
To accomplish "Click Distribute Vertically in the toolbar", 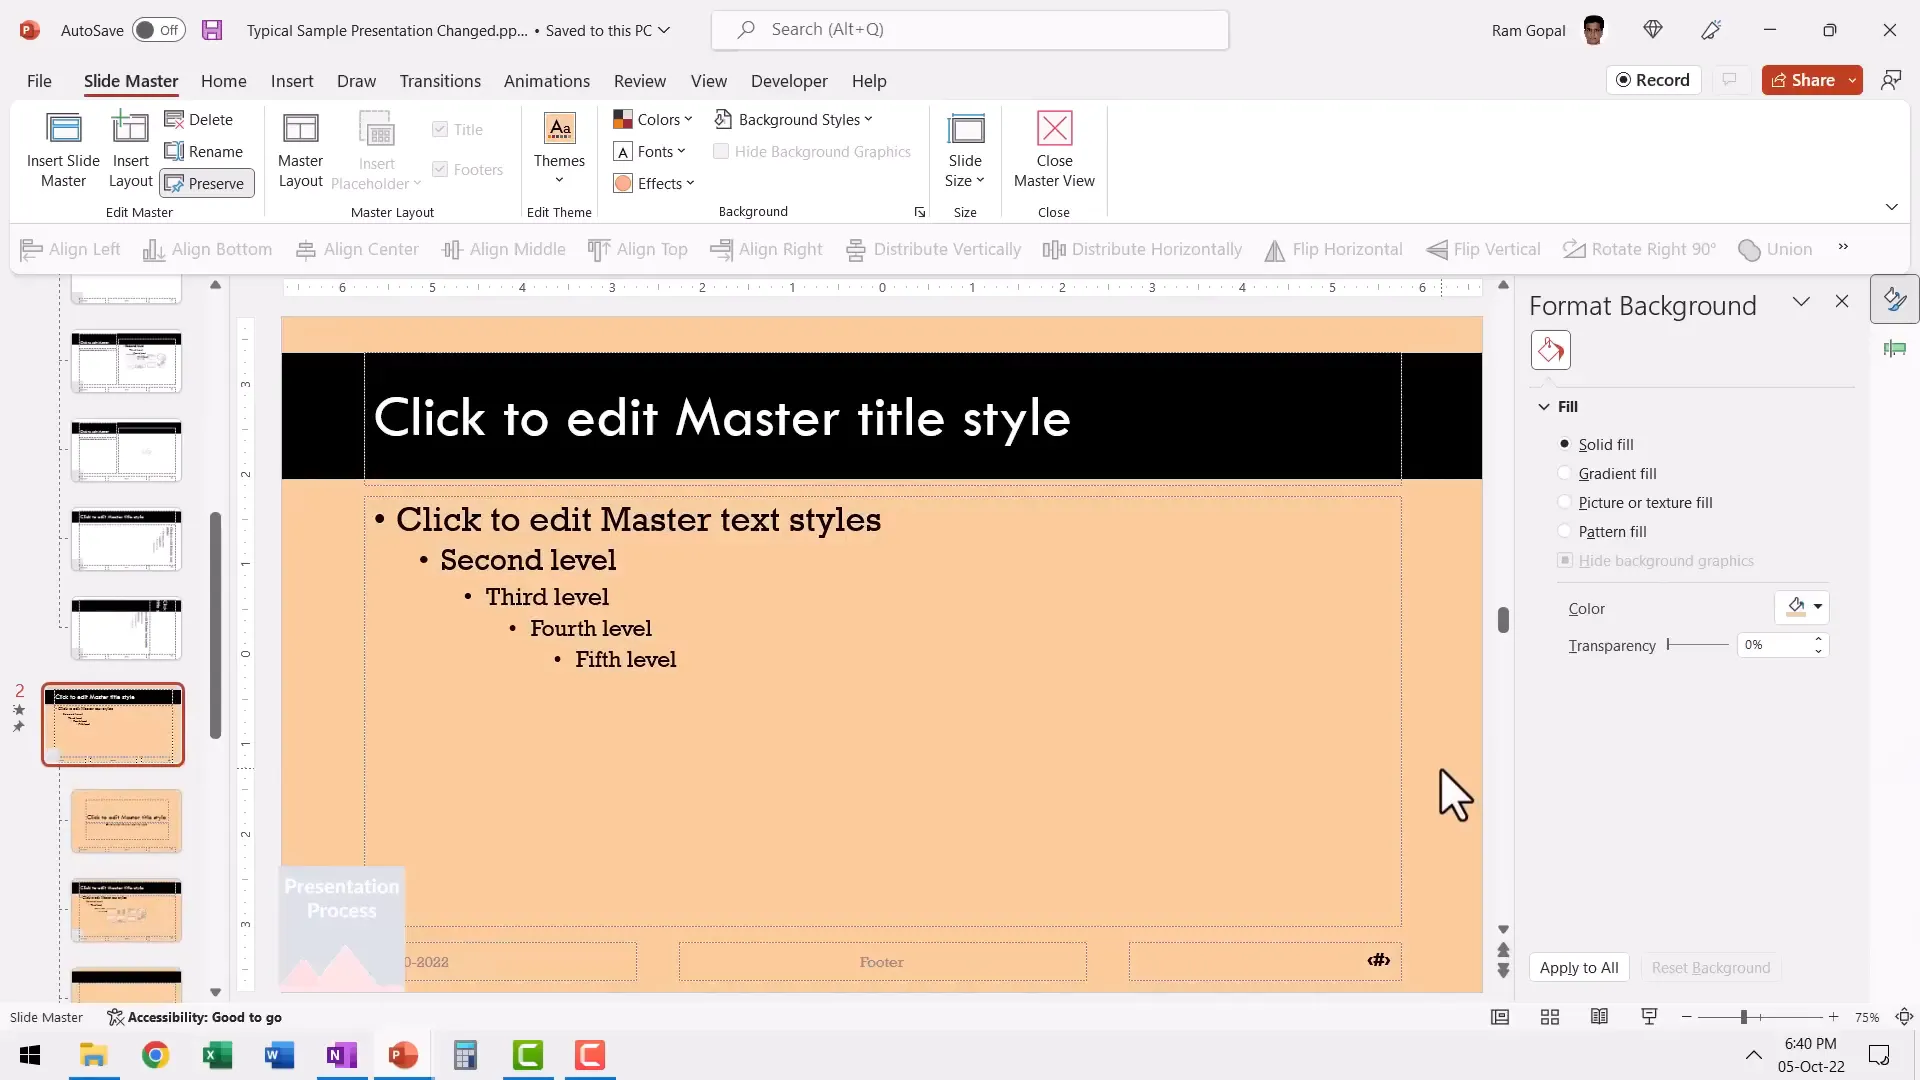I will click(x=933, y=249).
